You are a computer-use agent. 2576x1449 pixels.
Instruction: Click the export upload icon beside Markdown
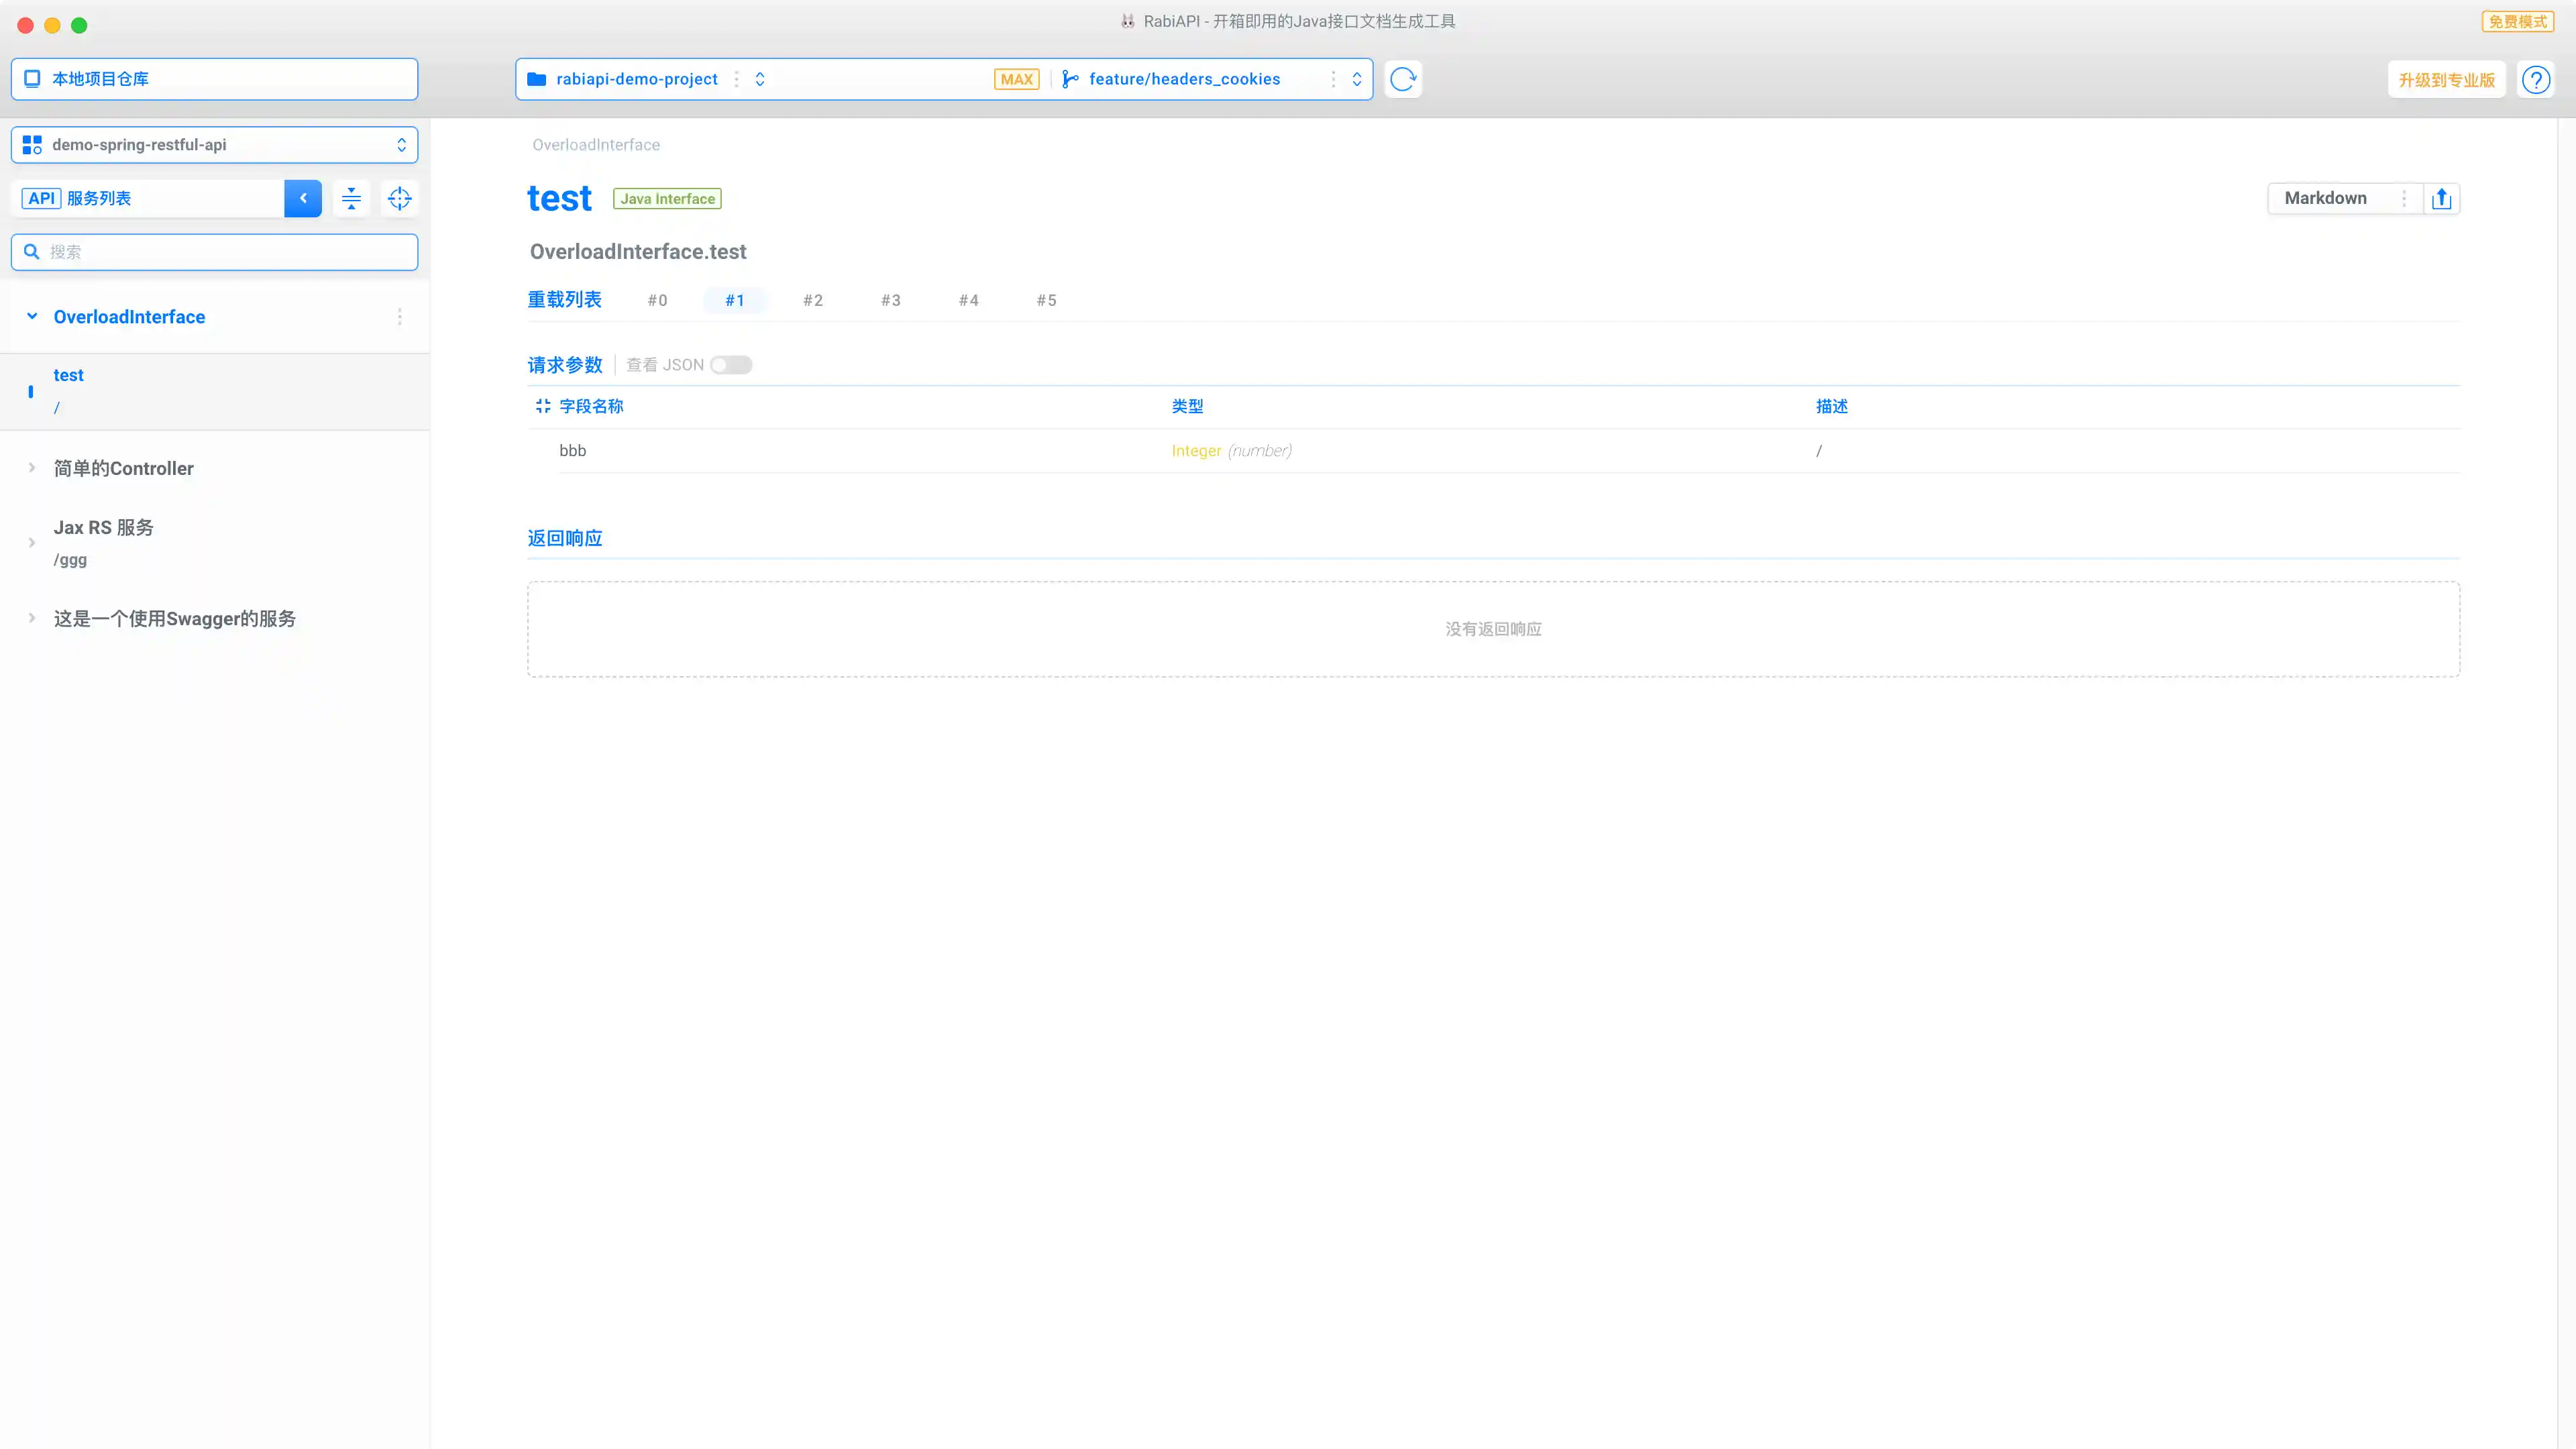[x=2441, y=198]
